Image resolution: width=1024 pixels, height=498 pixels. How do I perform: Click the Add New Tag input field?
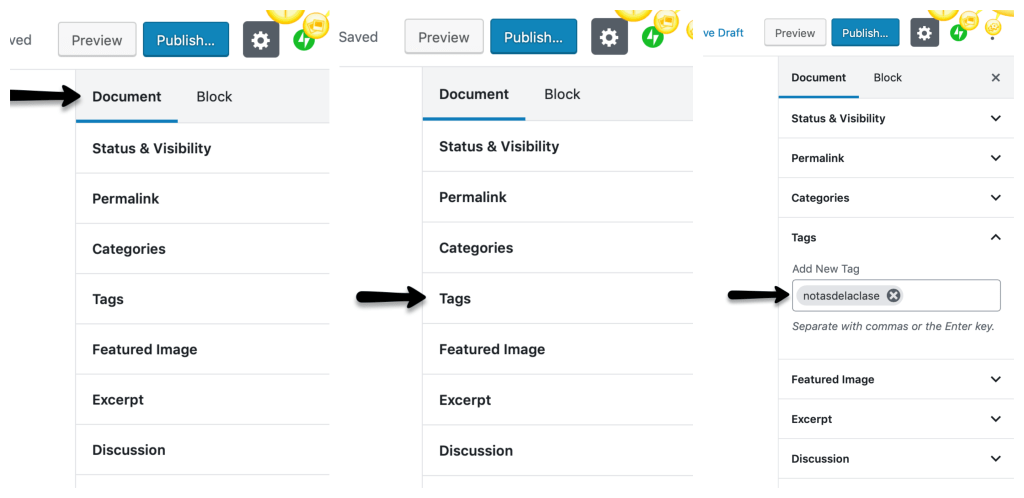950,295
